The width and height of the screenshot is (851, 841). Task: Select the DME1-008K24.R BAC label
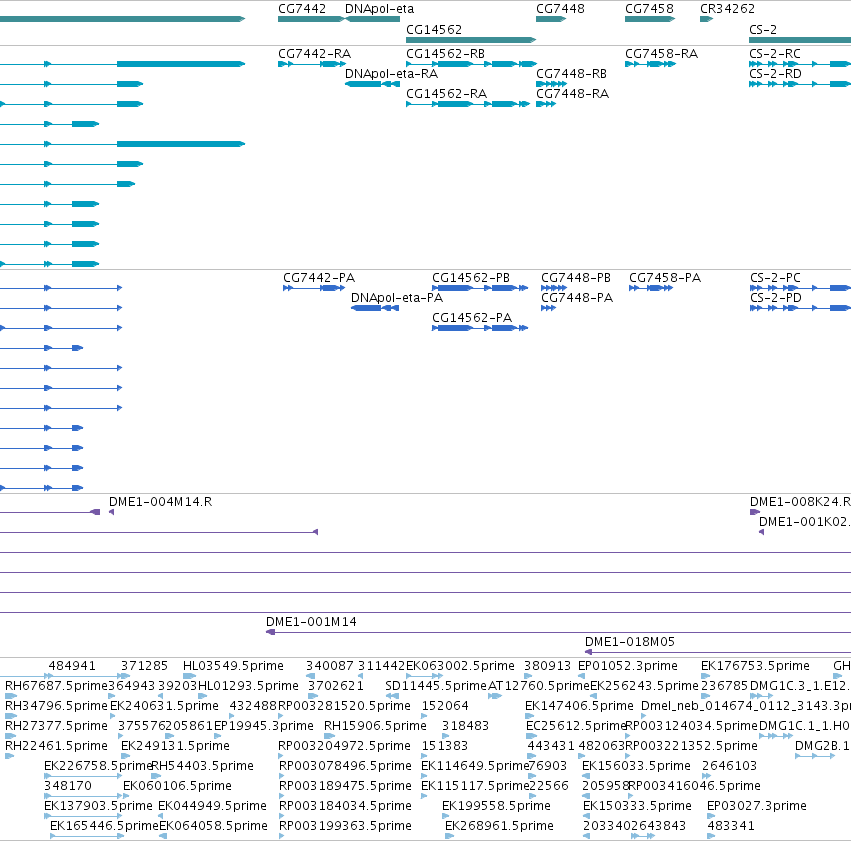click(x=800, y=502)
